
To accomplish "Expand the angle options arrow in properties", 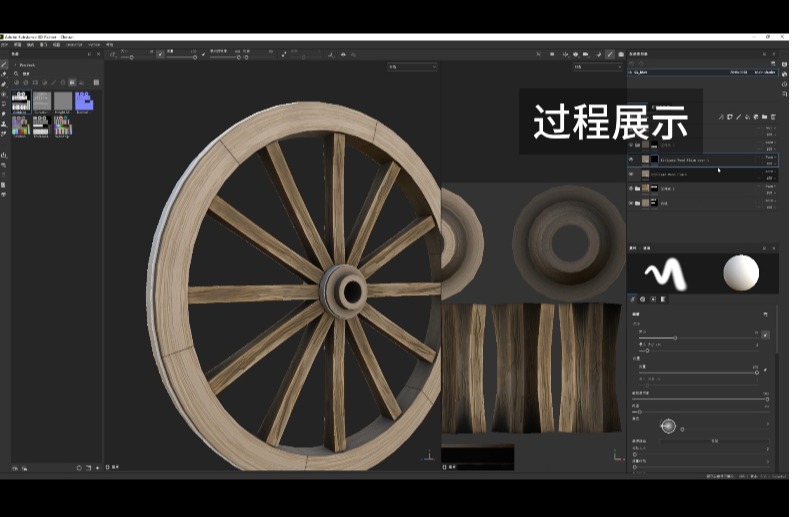I will [x=768, y=424].
